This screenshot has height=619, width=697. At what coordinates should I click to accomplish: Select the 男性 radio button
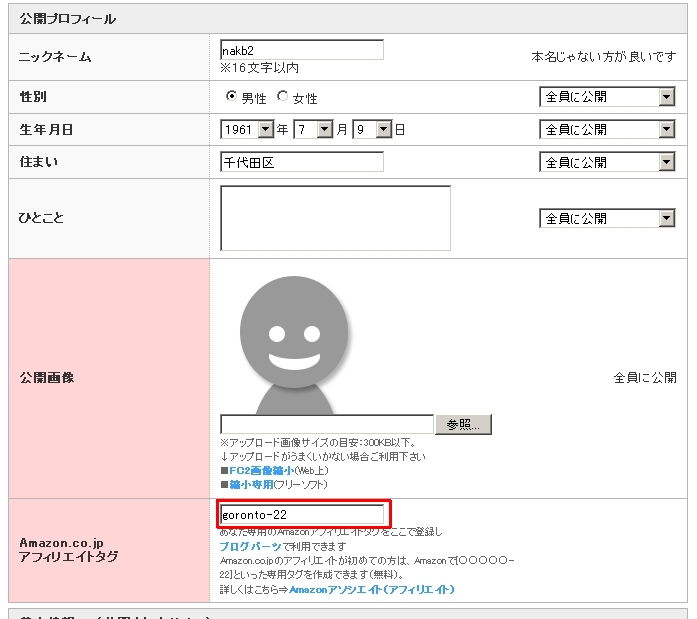tap(231, 96)
